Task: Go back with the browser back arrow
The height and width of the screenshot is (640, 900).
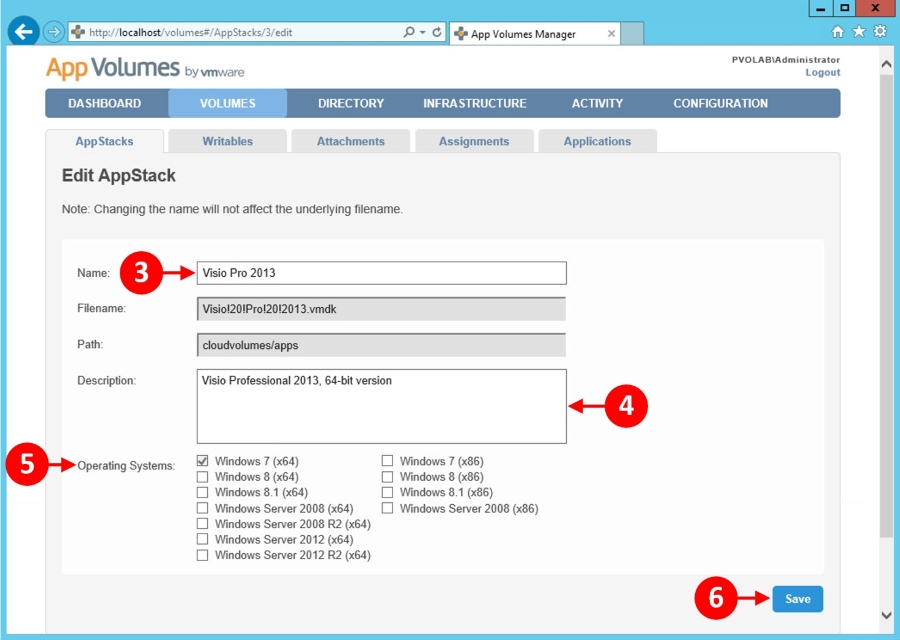Action: pos(24,32)
